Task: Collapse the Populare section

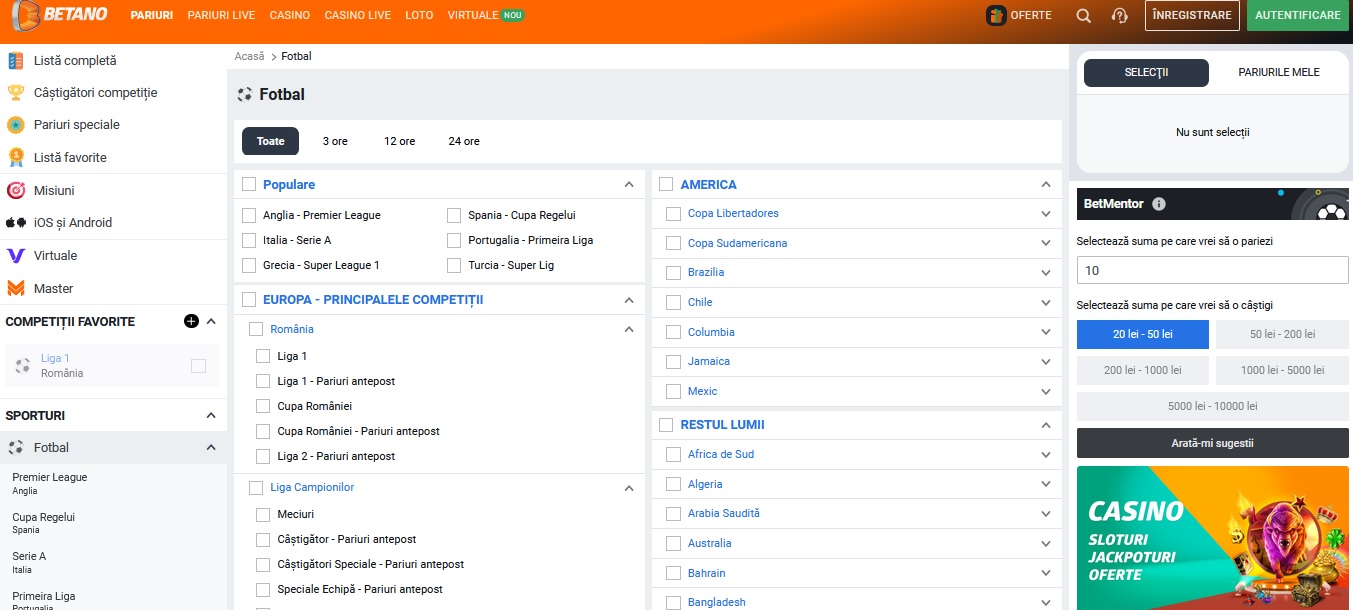Action: click(629, 184)
